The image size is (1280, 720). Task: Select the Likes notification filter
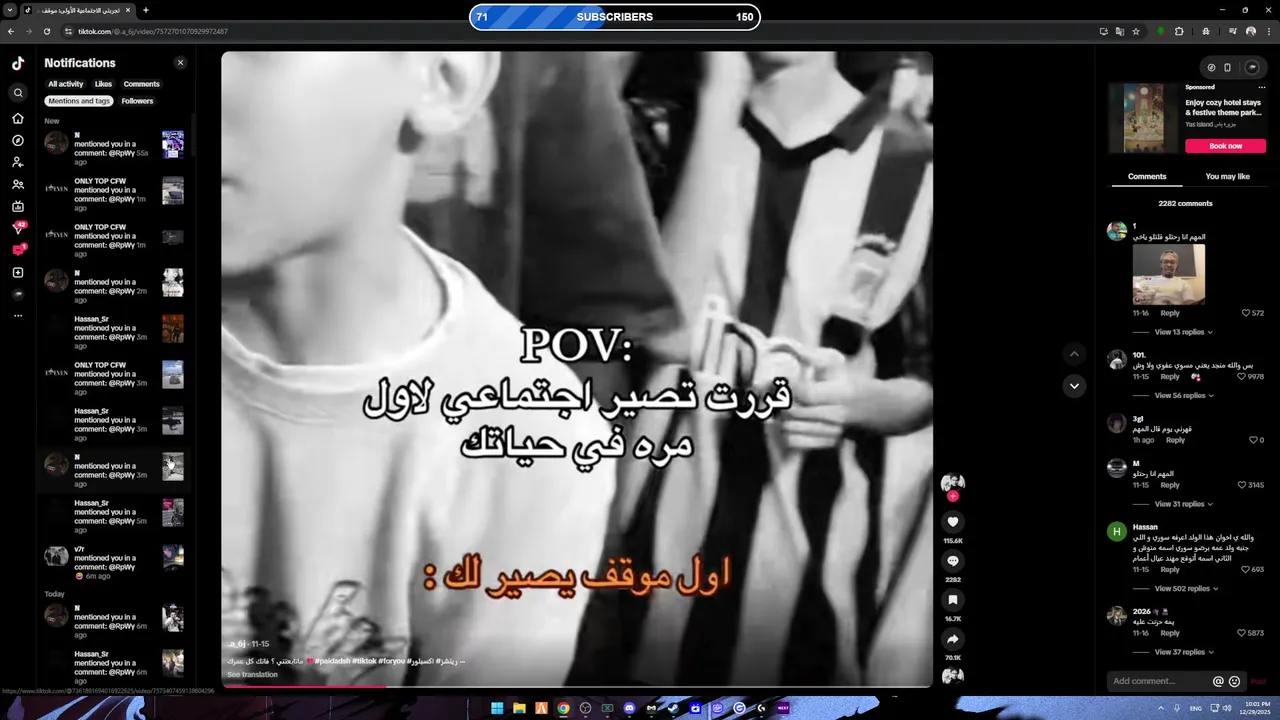tap(103, 84)
